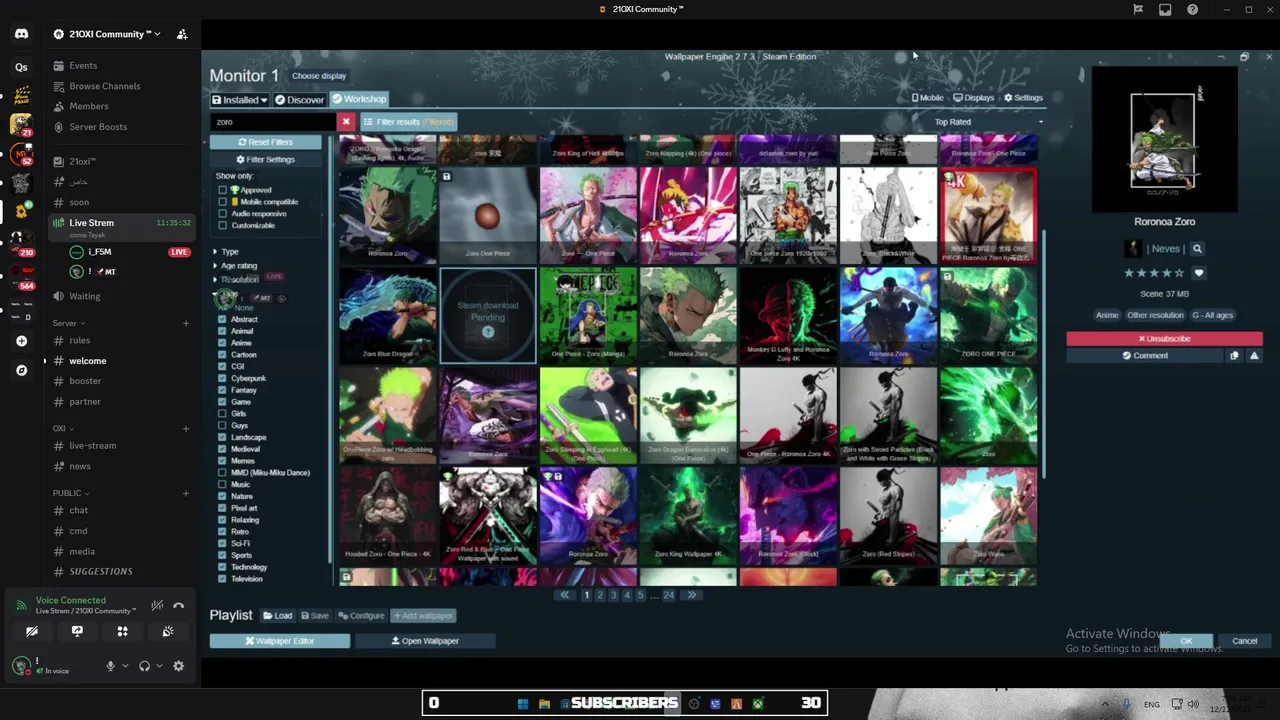Open Installed dropdown arrow
Image resolution: width=1280 pixels, height=720 pixels.
(264, 100)
